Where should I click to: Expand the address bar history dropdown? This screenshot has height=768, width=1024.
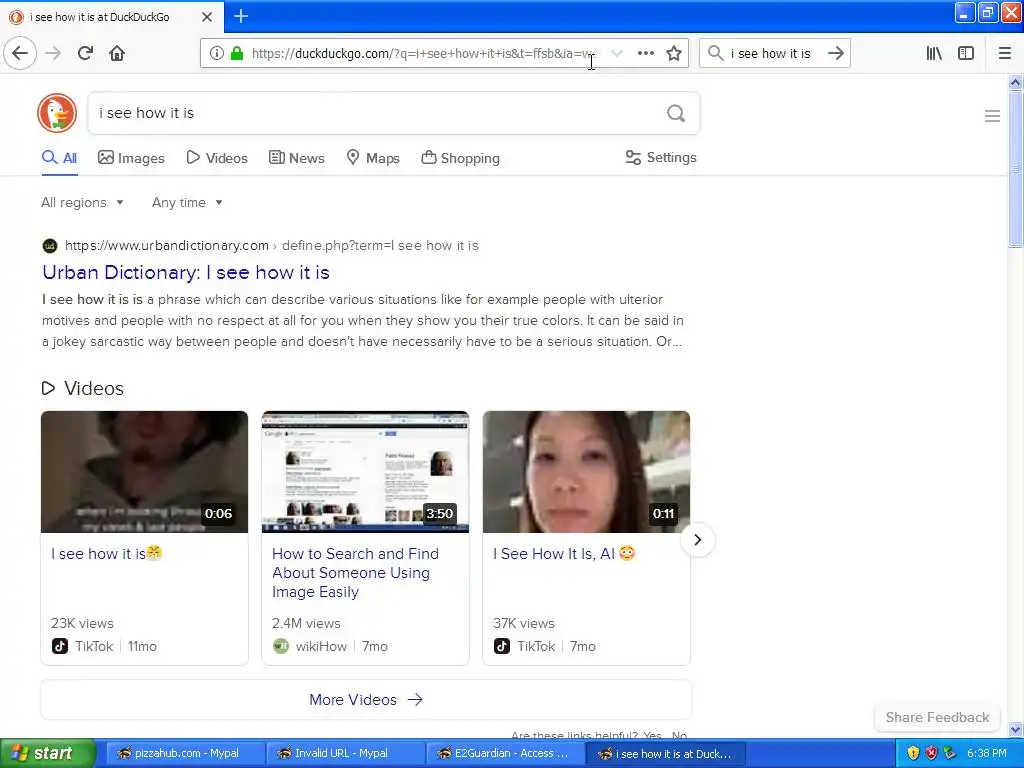(x=616, y=54)
